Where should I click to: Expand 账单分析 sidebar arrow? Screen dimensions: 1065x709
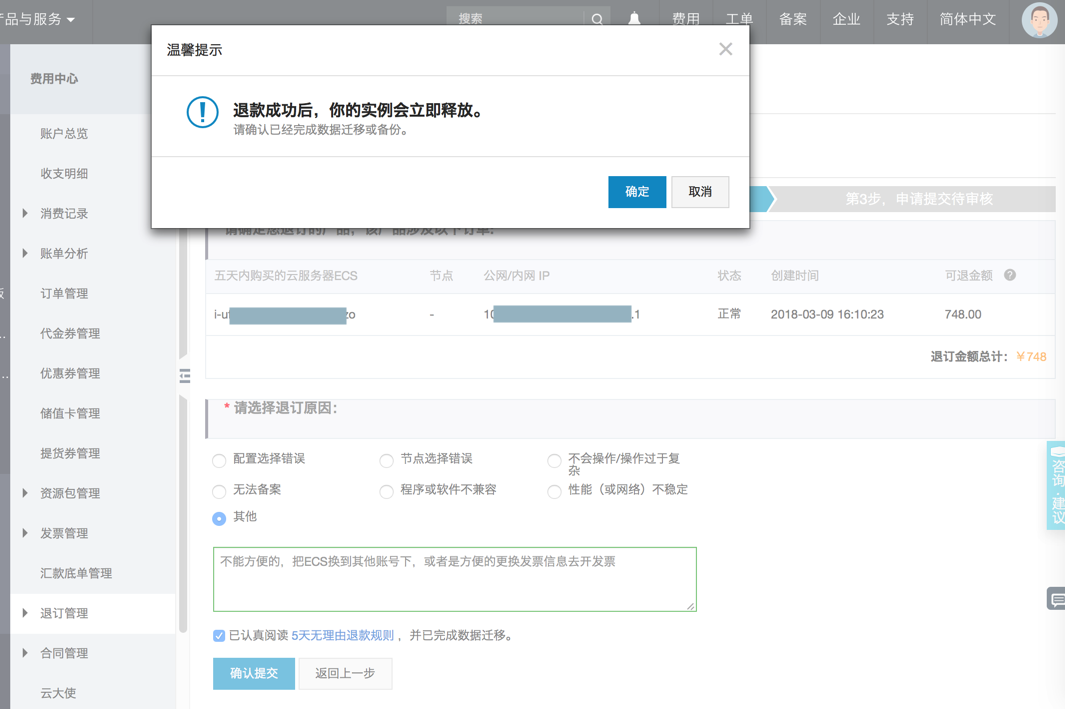[x=25, y=253]
